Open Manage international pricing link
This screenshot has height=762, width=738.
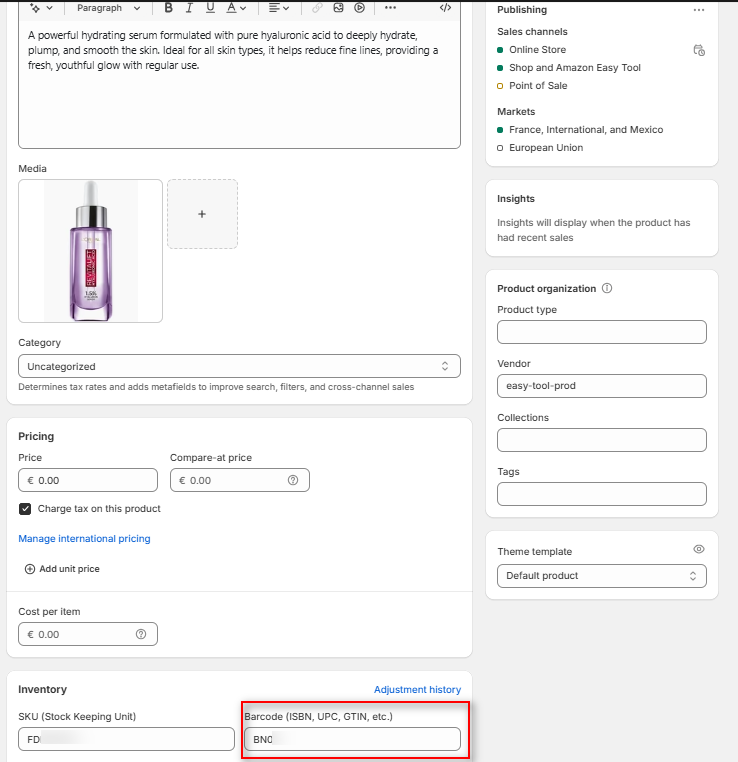[x=84, y=539]
